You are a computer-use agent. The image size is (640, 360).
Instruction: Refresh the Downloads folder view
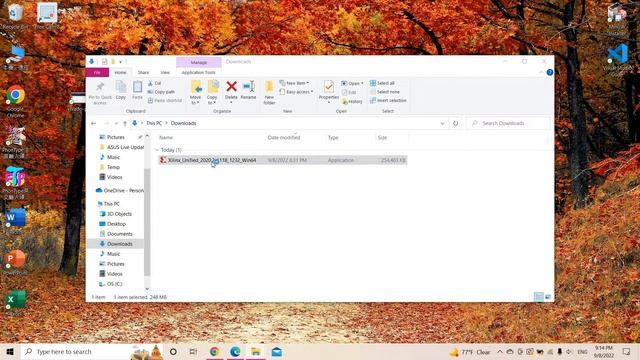[456, 123]
